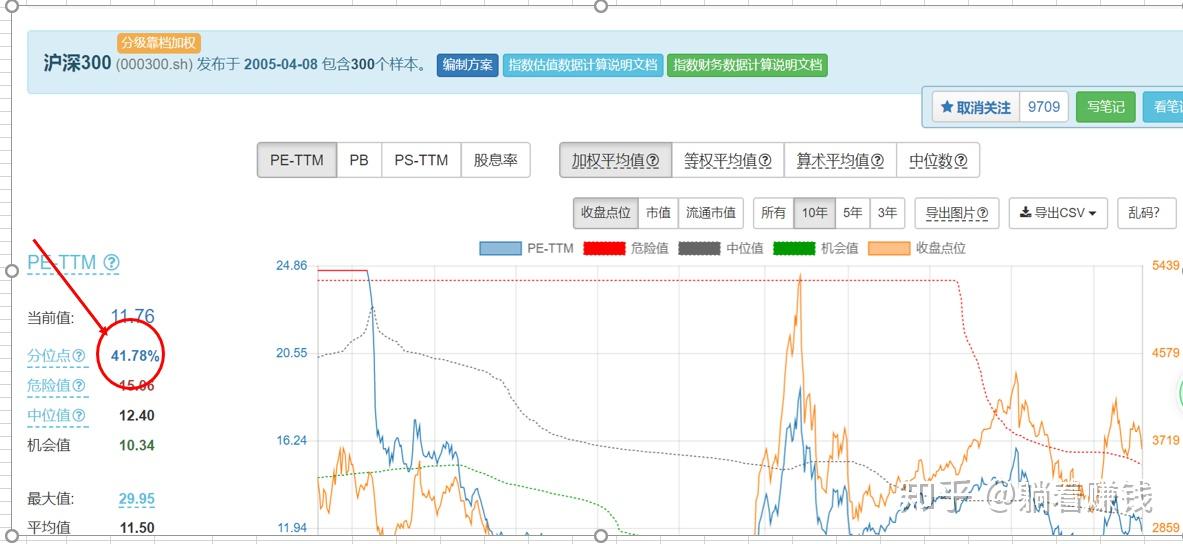This screenshot has height=544, width=1183.
Task: Click the 分位点 help link
Action: pos(57,355)
